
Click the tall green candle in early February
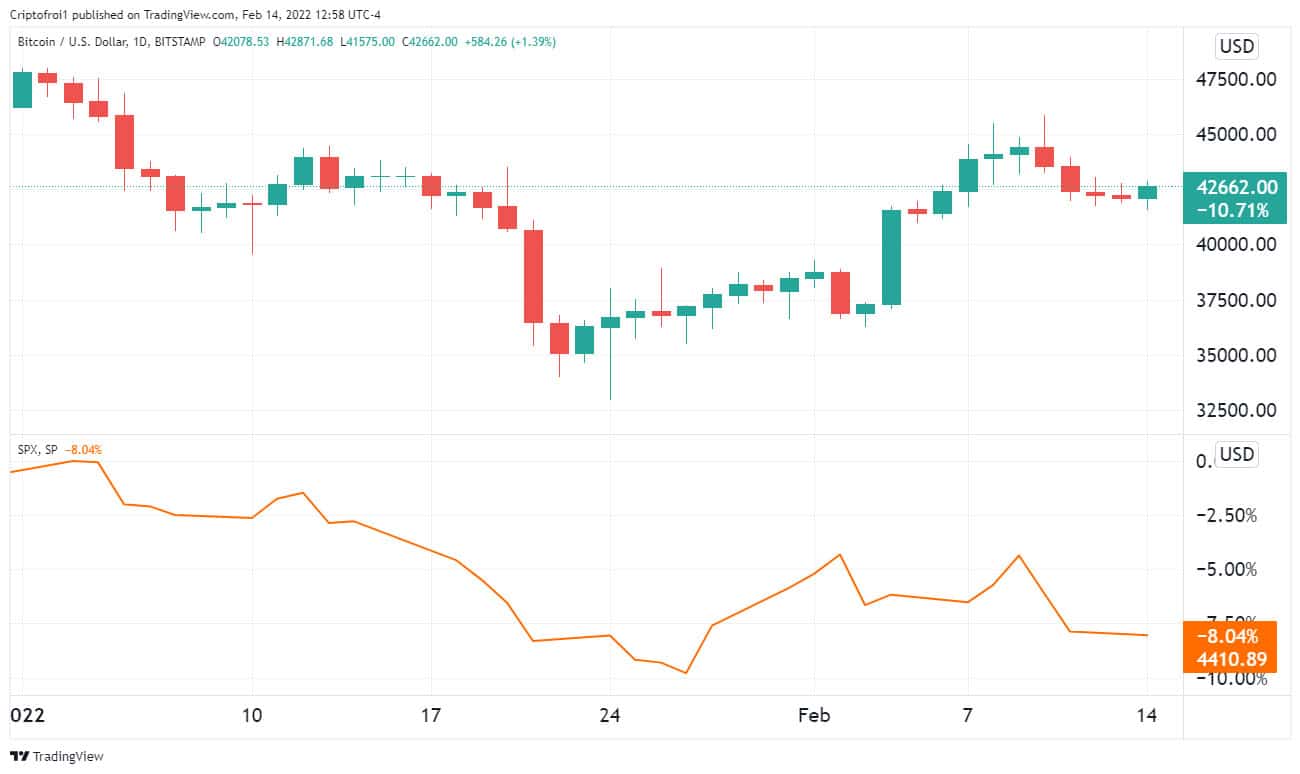pos(891,257)
